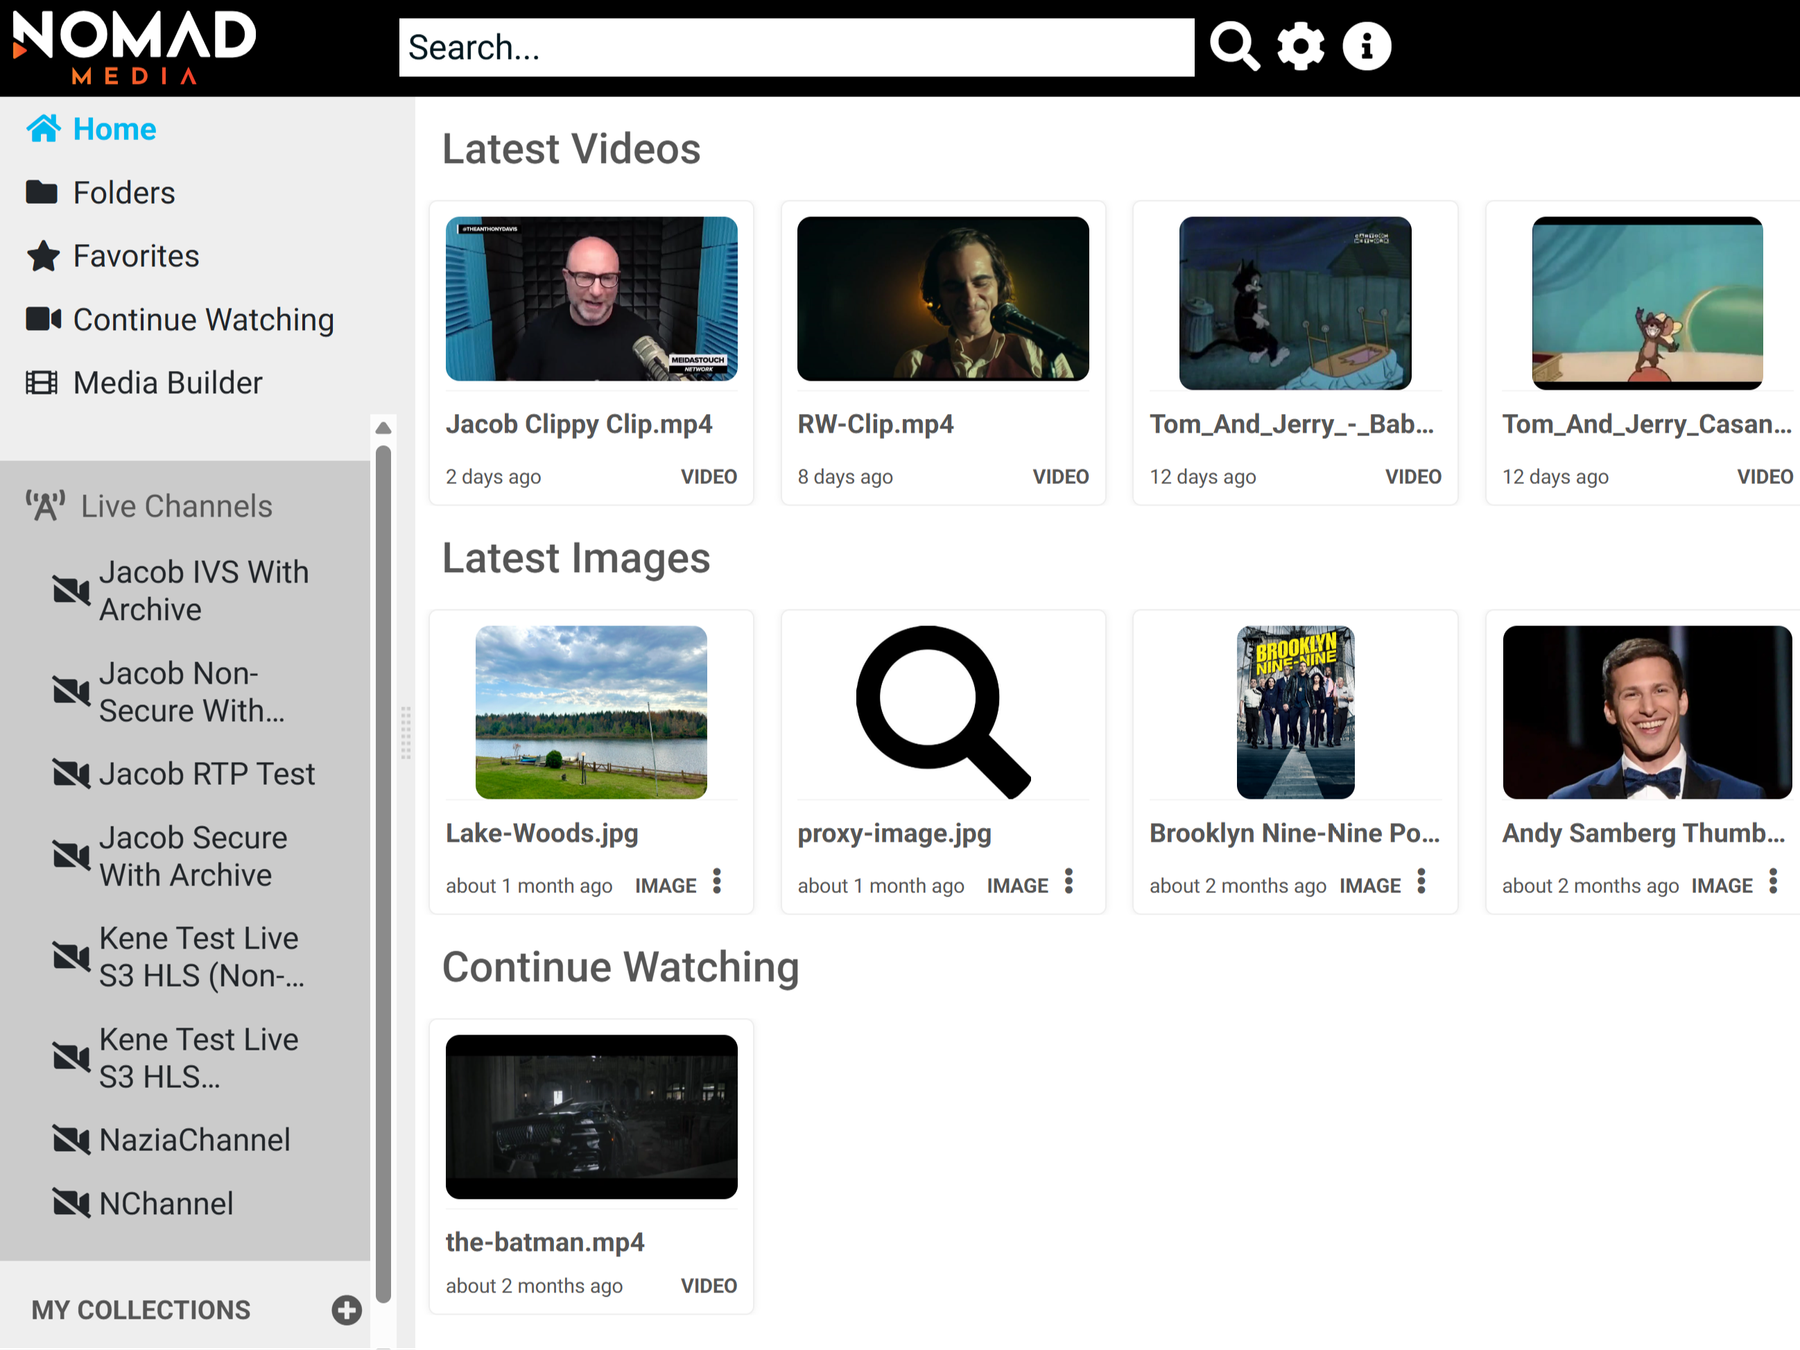Open options menu for Lake-Woods.jpg

(x=717, y=882)
